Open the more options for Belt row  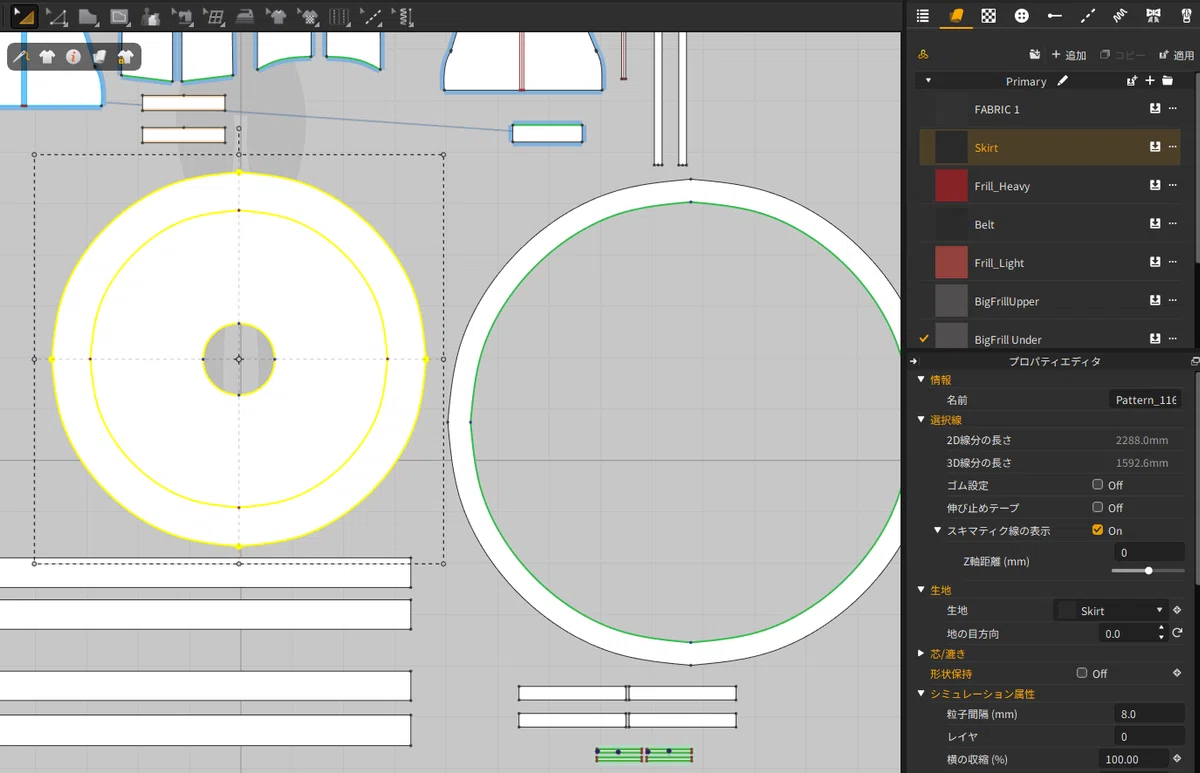pyautogui.click(x=1172, y=224)
